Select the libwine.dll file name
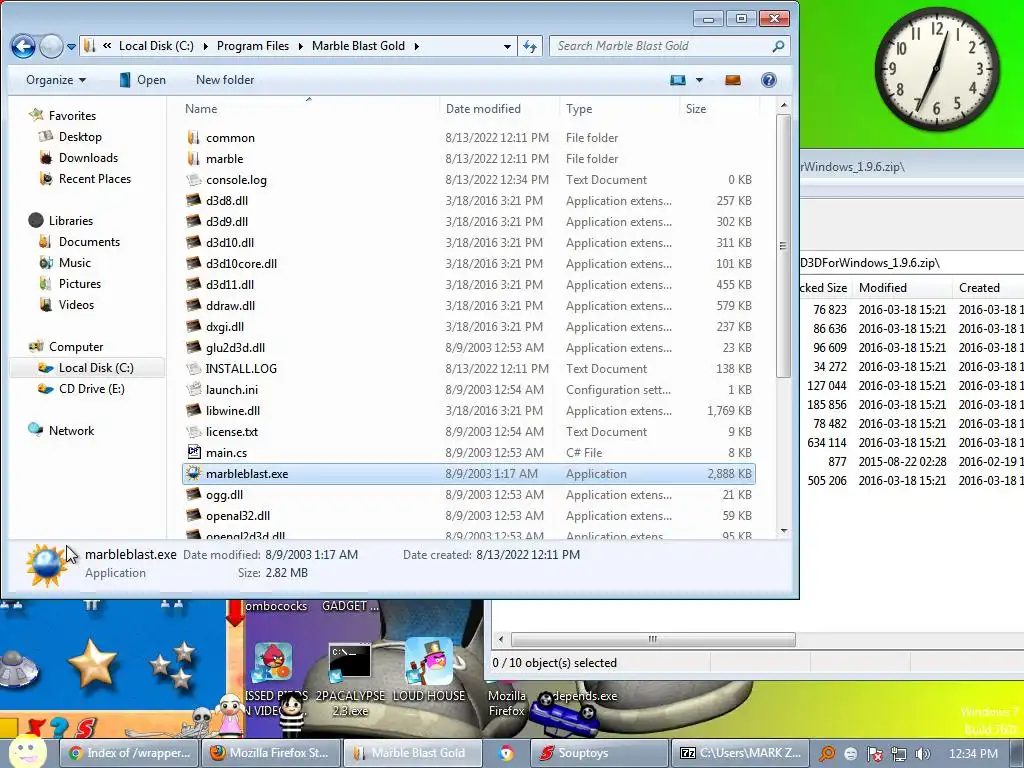Screen dimensions: 1024x768 (232, 411)
